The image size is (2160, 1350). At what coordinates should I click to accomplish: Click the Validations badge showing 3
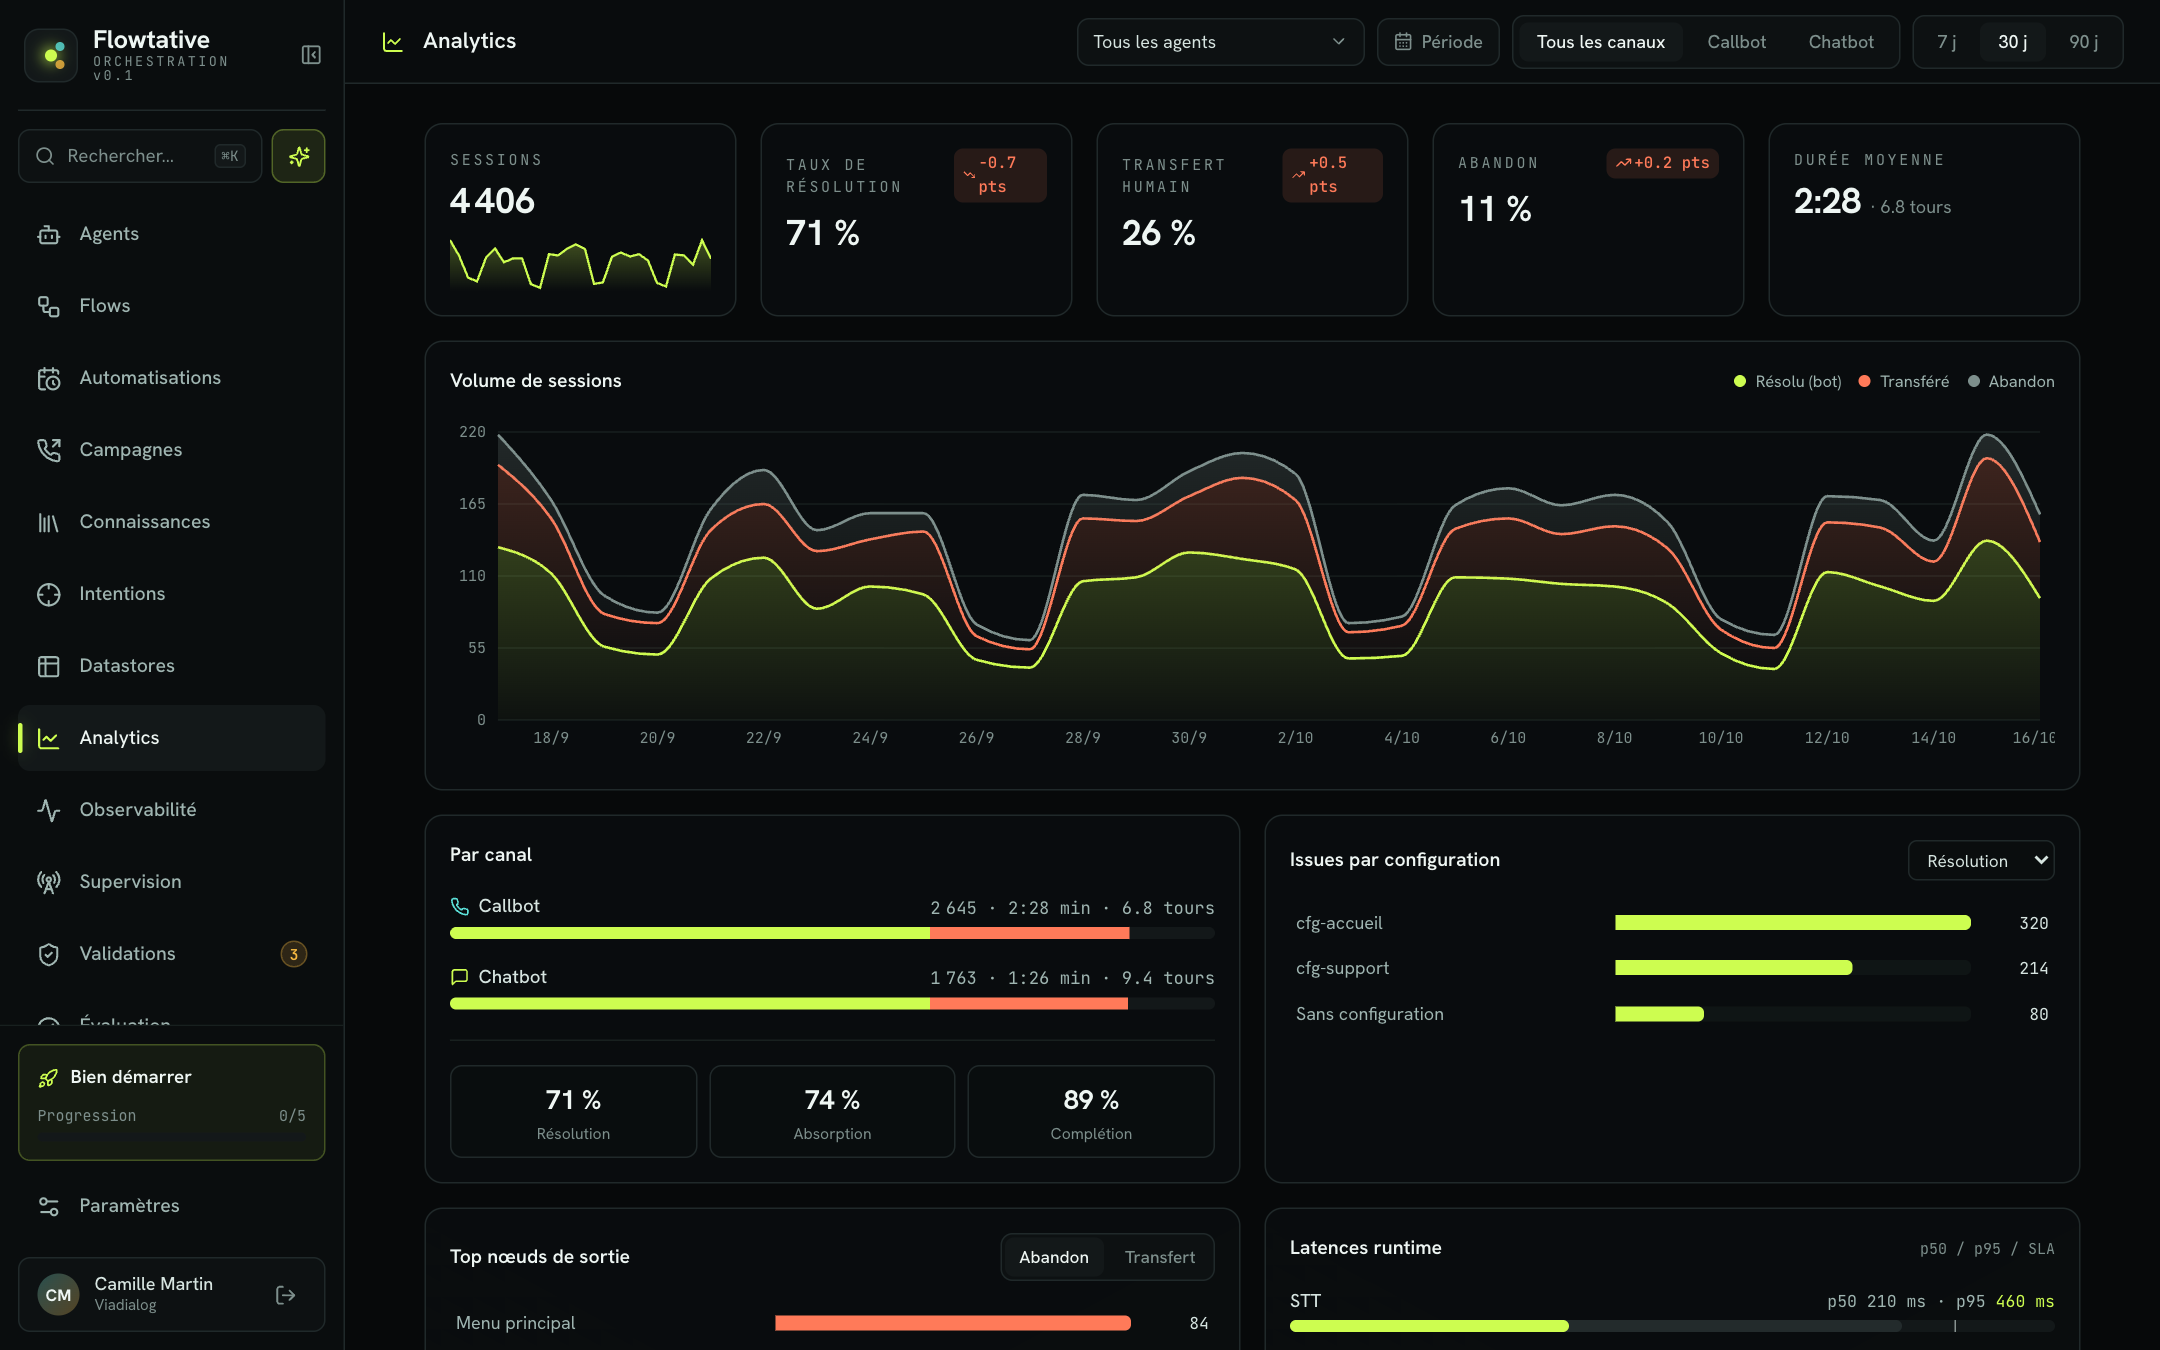coord(294,954)
